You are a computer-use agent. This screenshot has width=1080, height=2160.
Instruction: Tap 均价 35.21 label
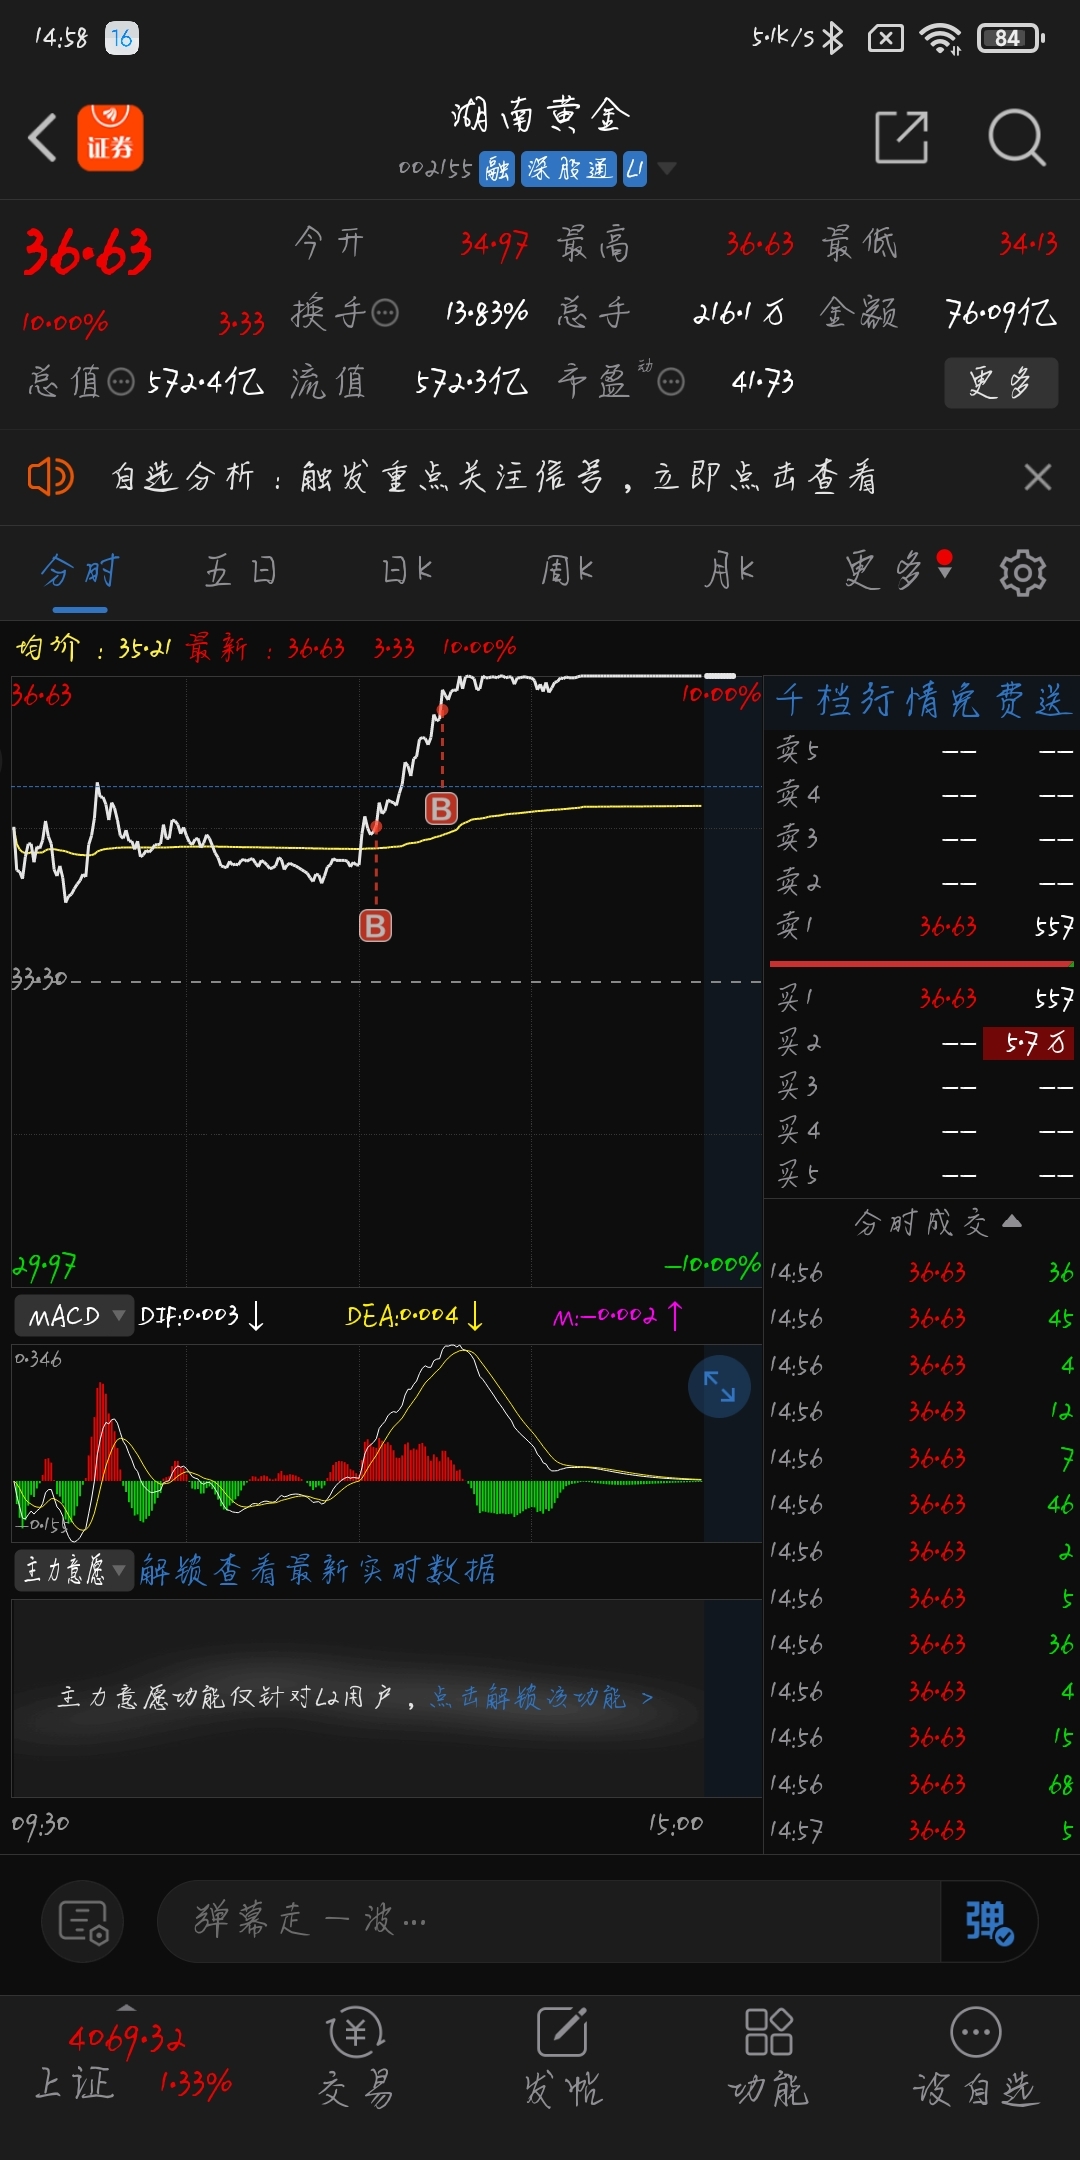pyautogui.click(x=93, y=648)
